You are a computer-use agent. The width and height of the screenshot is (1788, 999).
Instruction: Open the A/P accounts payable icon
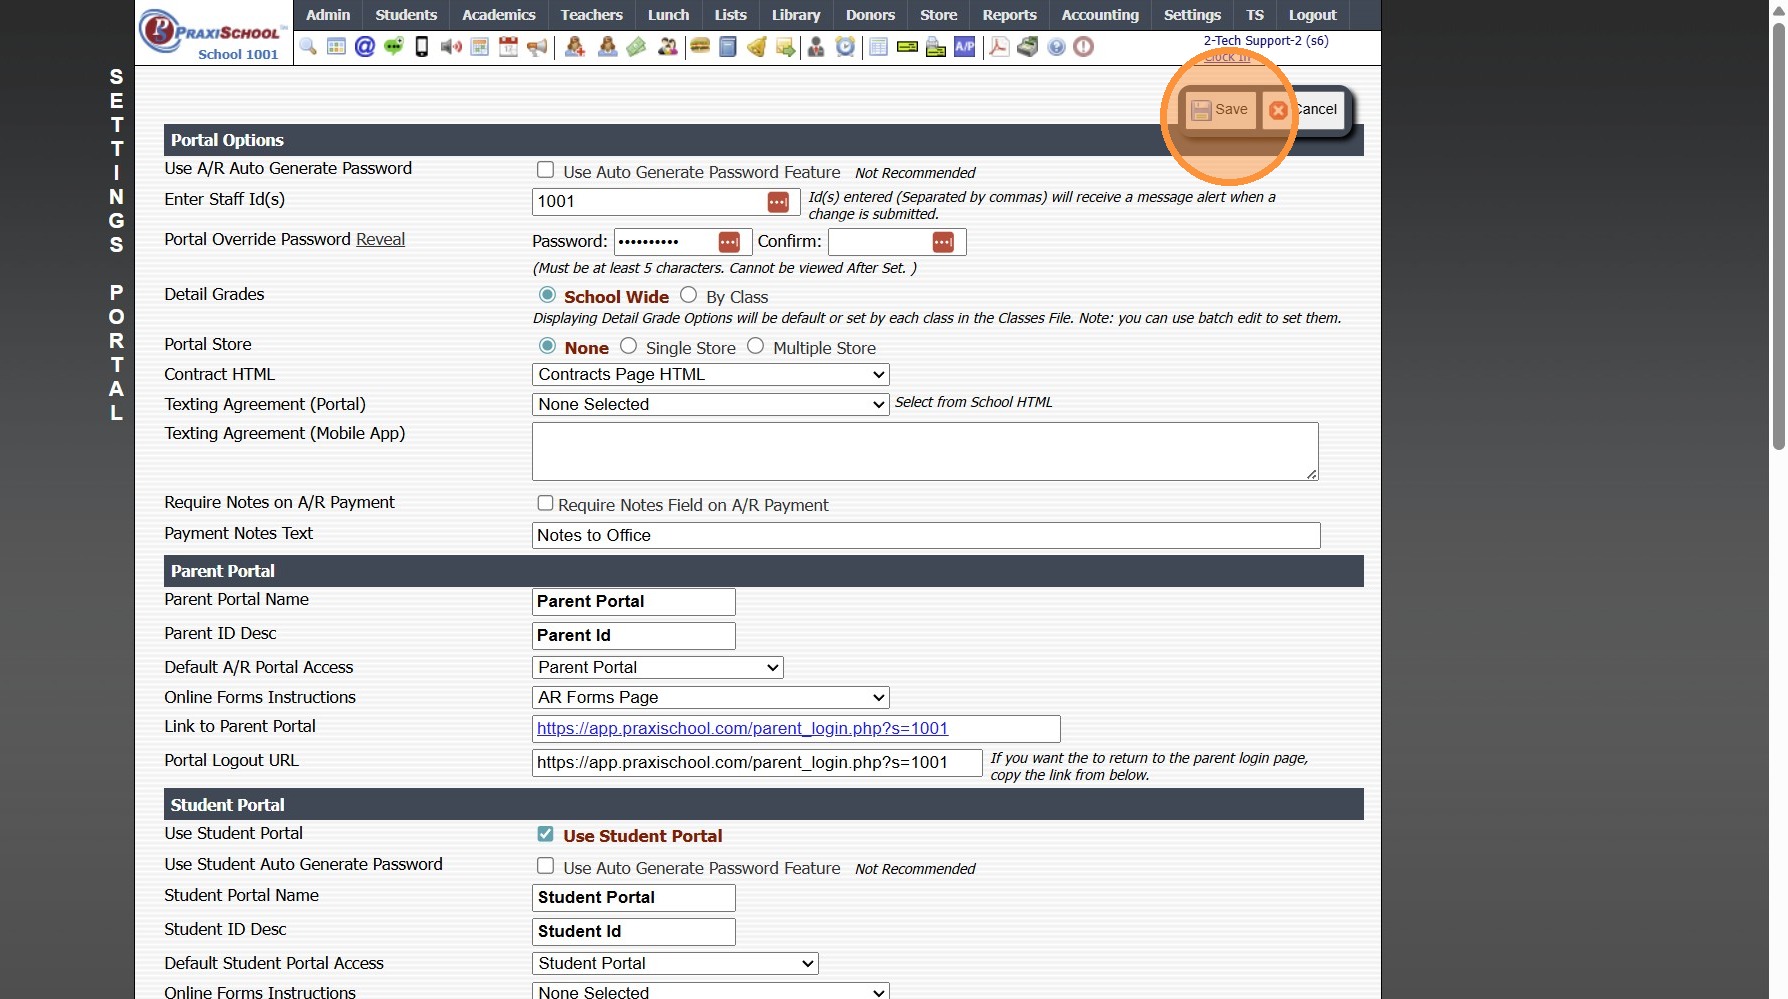pyautogui.click(x=965, y=47)
